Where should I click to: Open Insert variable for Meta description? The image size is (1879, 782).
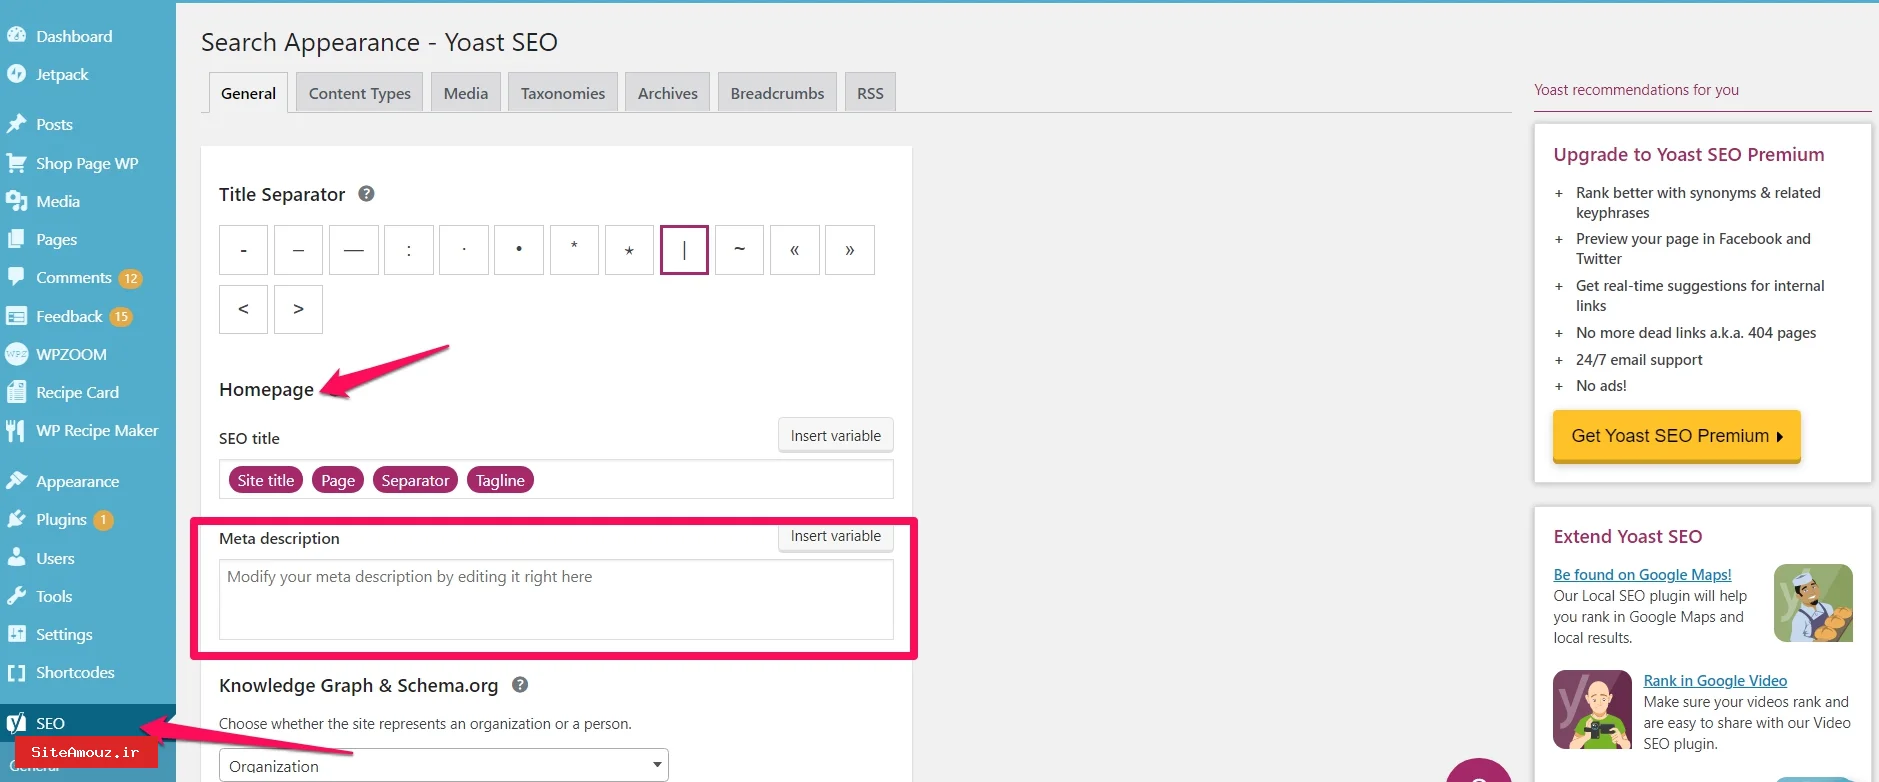coord(835,536)
